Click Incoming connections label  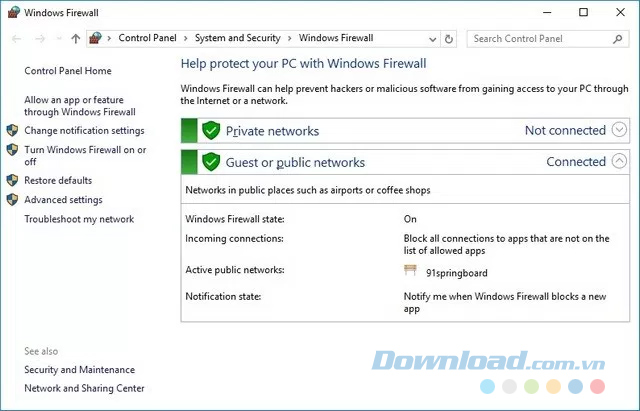234,239
